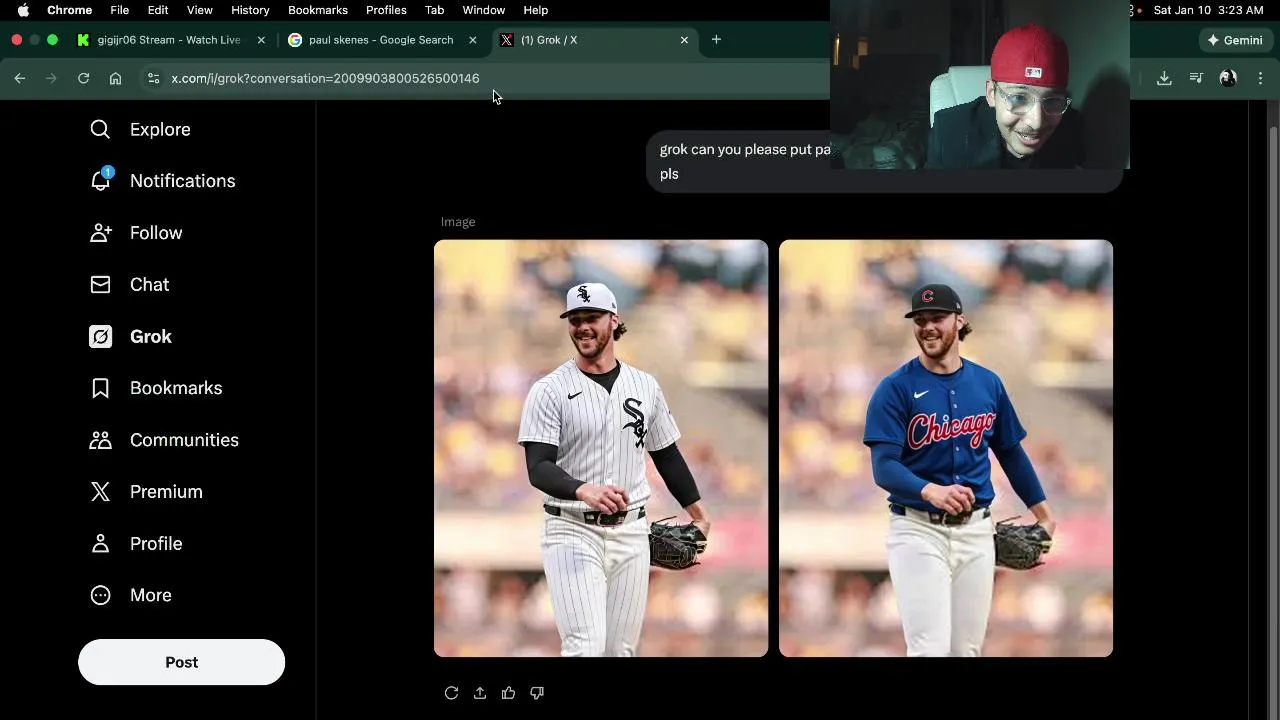Open the Apple menu
This screenshot has height=720, width=1280.
point(23,10)
